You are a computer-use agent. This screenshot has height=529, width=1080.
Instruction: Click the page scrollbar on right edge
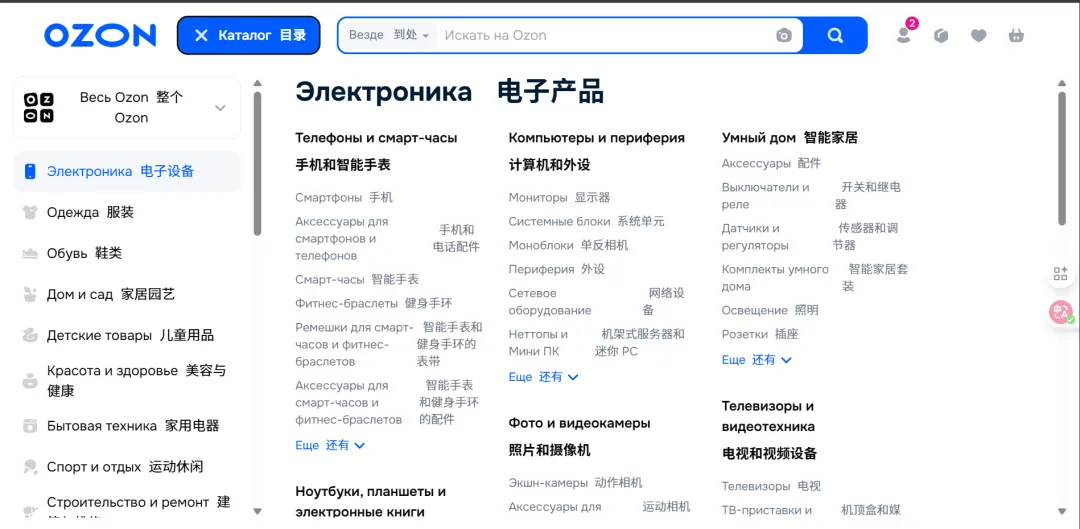click(x=1062, y=158)
